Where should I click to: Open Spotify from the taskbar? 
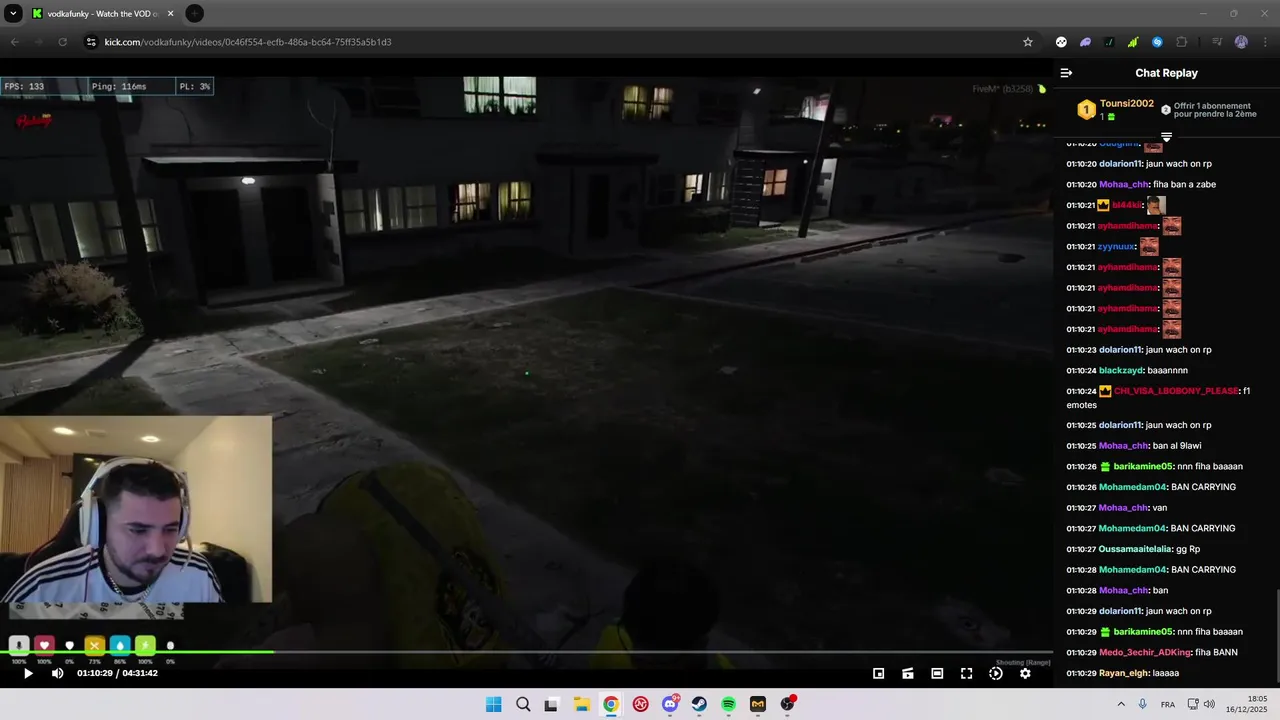point(728,704)
